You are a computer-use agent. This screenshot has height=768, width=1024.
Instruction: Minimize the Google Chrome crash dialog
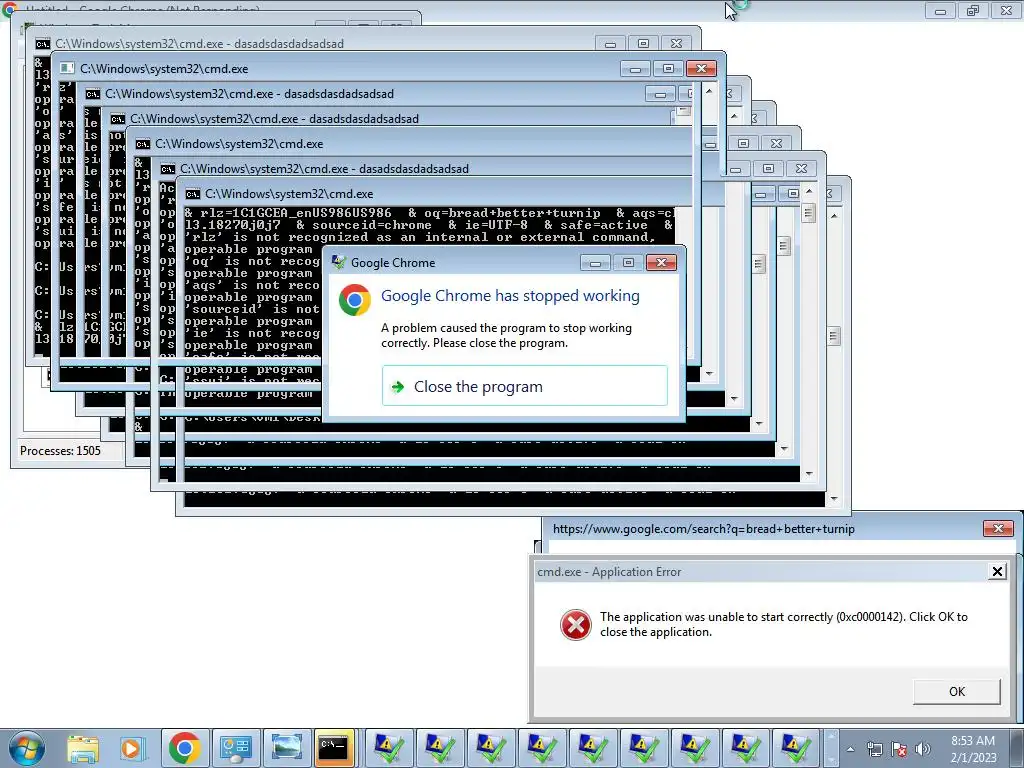click(x=595, y=263)
